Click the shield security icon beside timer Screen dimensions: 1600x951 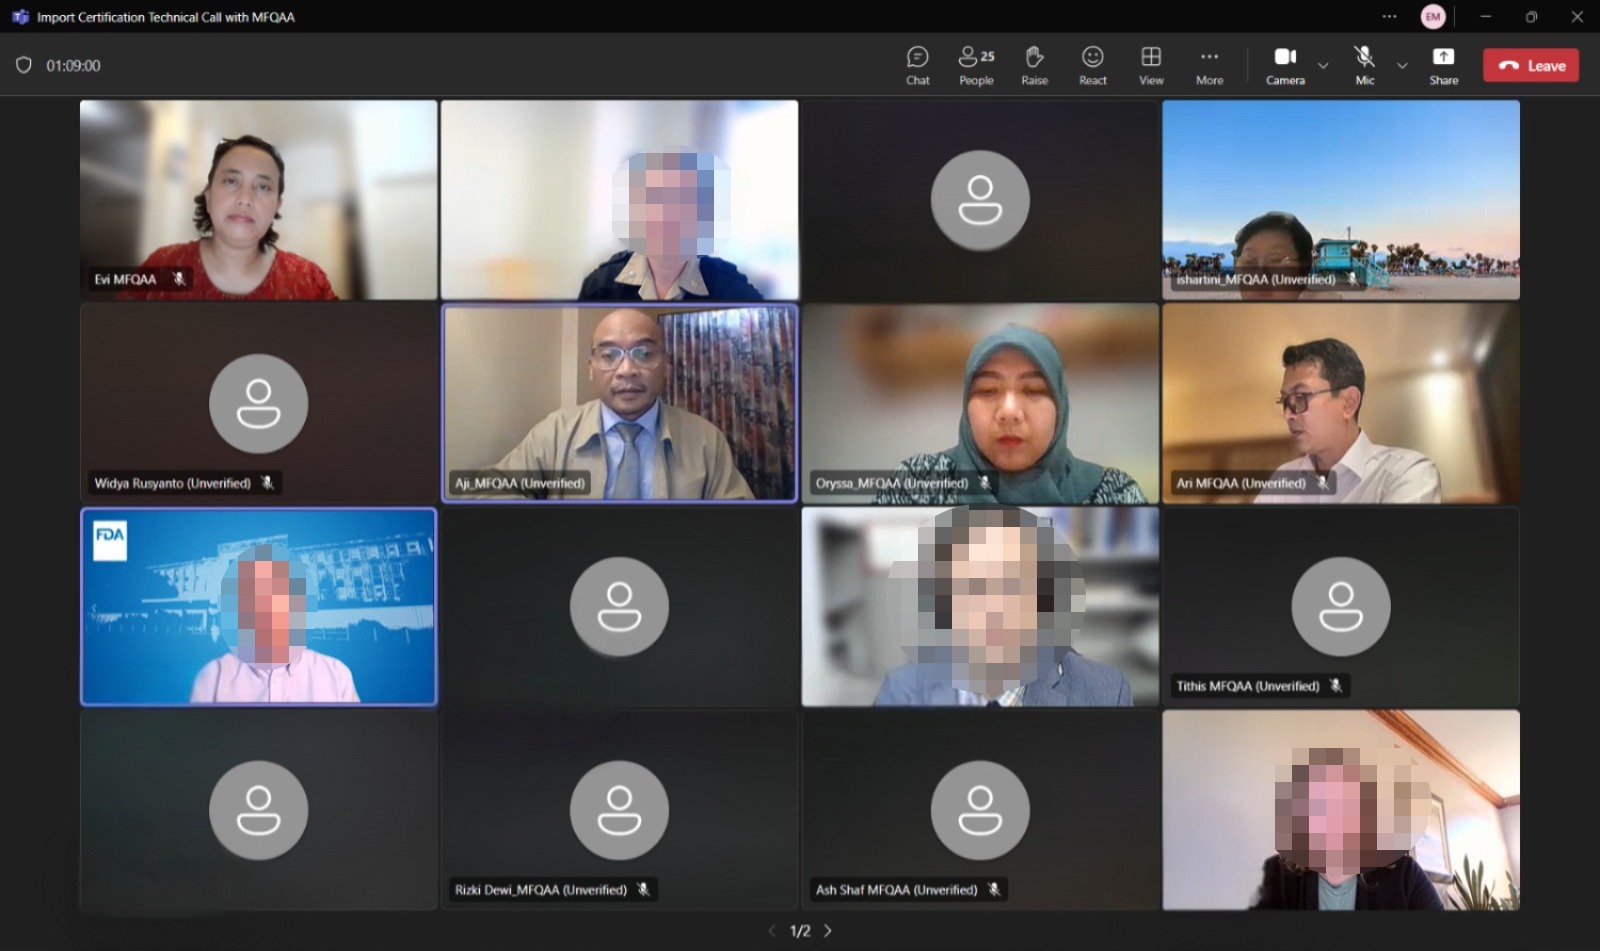24,65
